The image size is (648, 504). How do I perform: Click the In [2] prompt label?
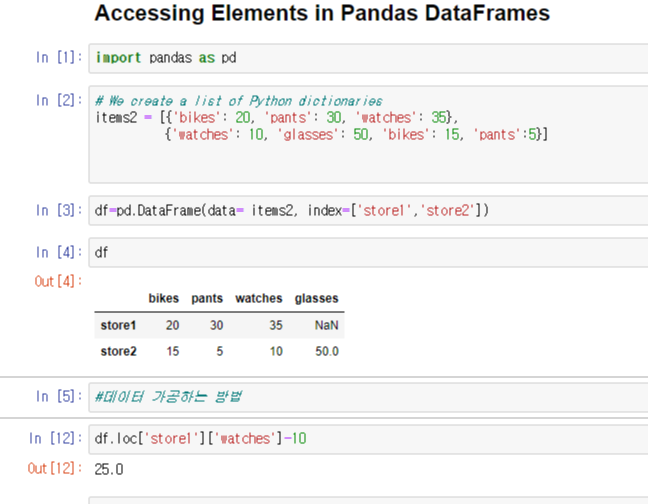pos(59,100)
